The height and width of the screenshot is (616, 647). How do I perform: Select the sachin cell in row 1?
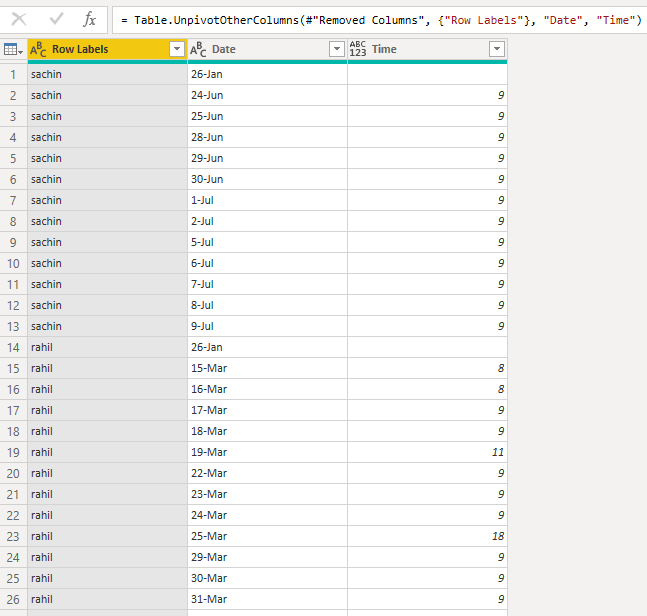point(107,75)
